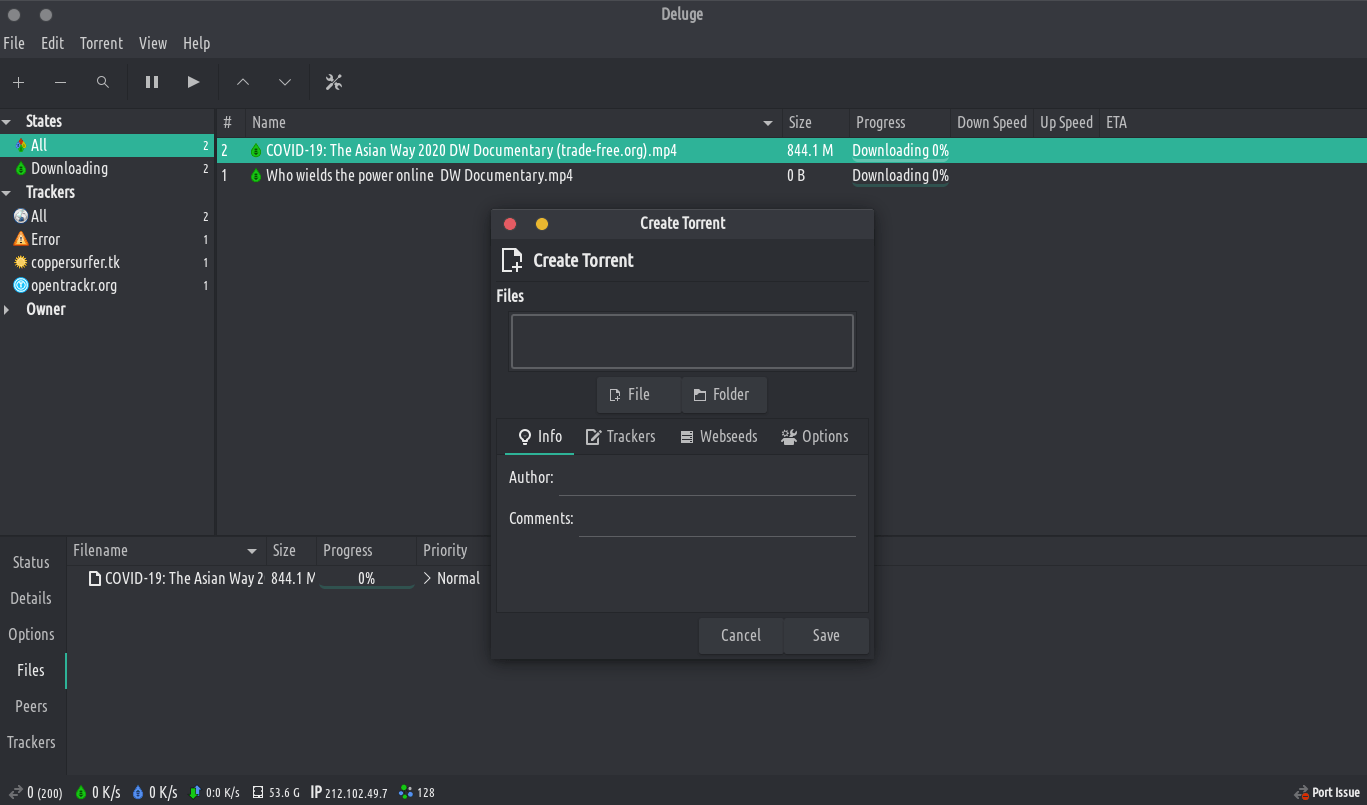Resume torrents with the play icon
Image resolution: width=1367 pixels, height=805 pixels.
point(194,82)
